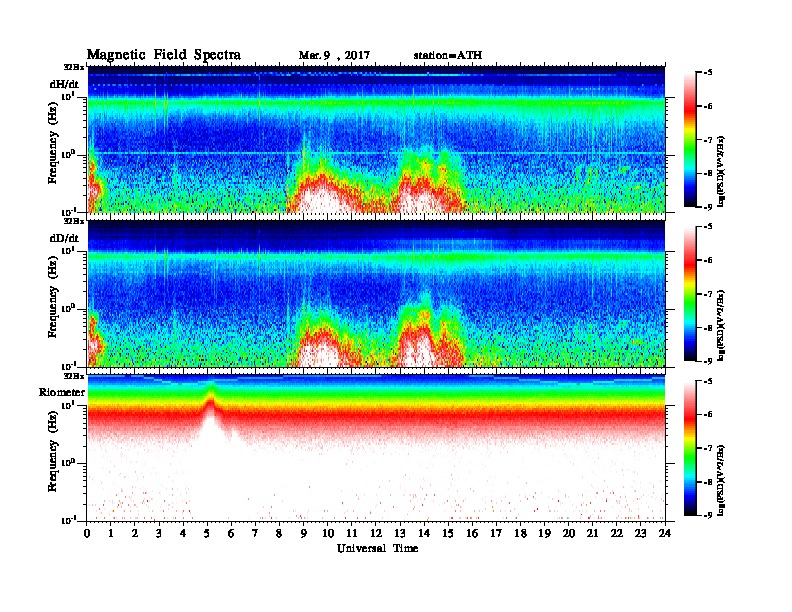
Task: Click the "dH/dt" panel label
Action: click(x=64, y=84)
